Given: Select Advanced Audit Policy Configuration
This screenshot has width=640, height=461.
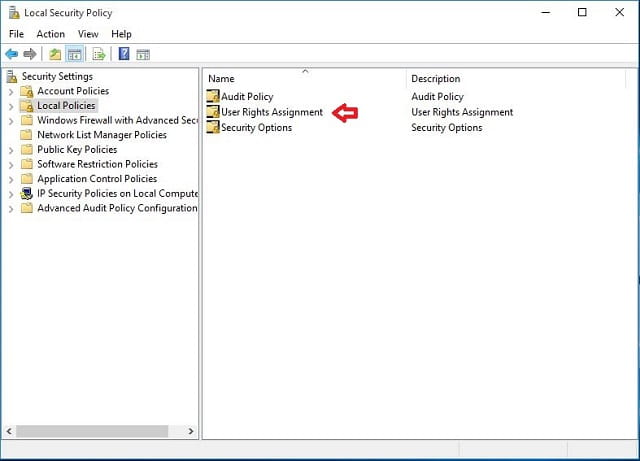Looking at the screenshot, I should tap(117, 208).
